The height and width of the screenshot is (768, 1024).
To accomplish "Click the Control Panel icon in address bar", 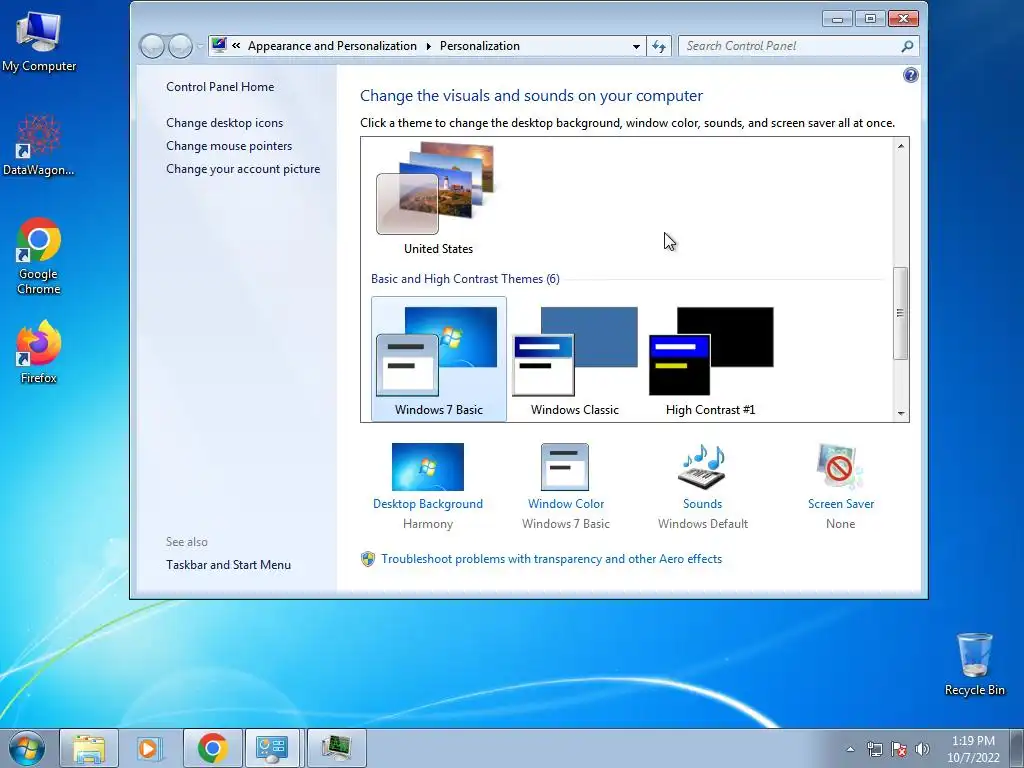I will tap(219, 45).
